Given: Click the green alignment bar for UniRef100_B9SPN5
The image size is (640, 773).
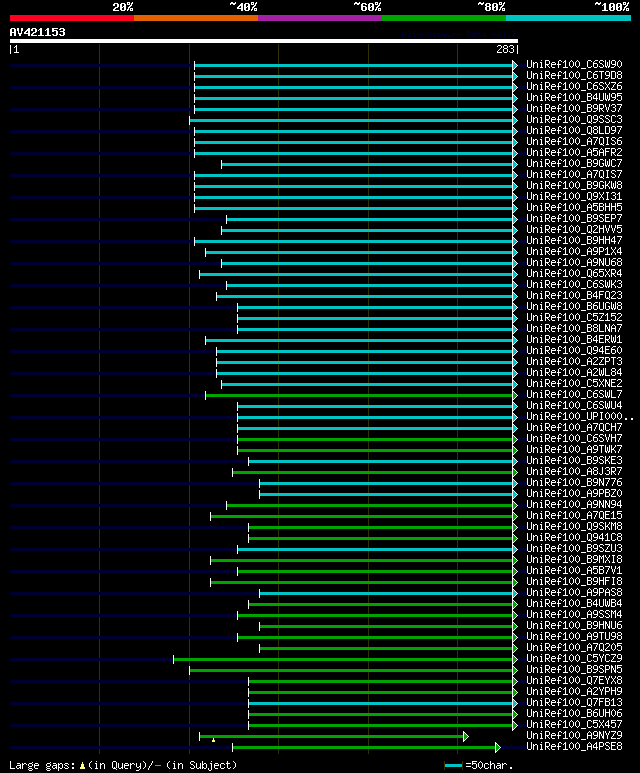Looking at the screenshot, I should 351,670.
